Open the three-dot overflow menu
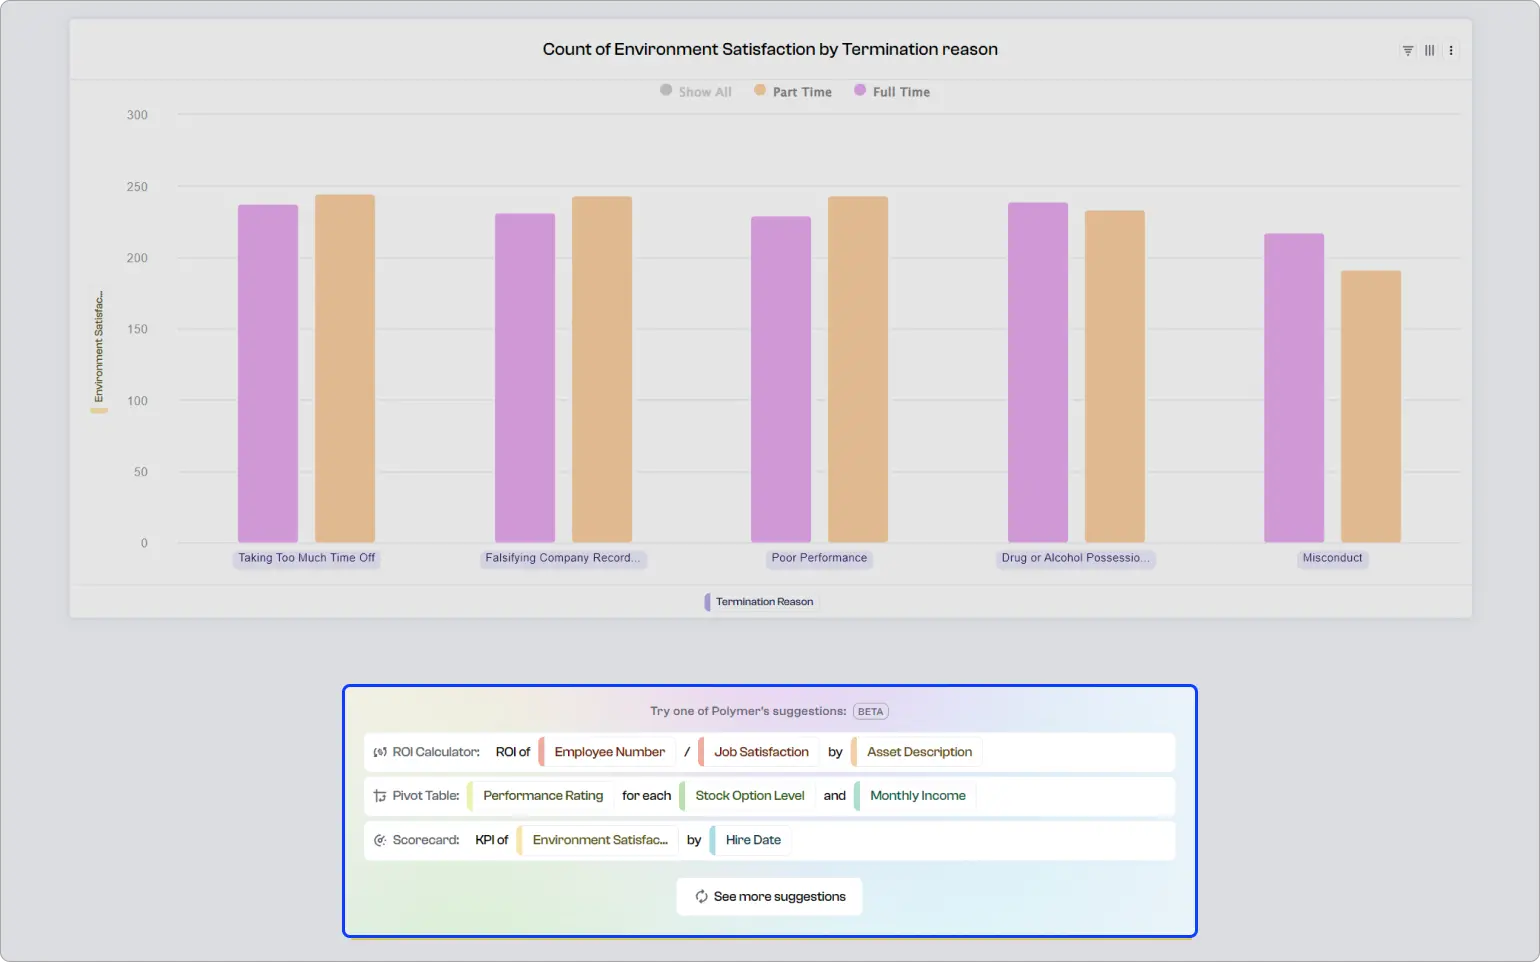Screen dimensions: 1540x962 click(x=1451, y=50)
